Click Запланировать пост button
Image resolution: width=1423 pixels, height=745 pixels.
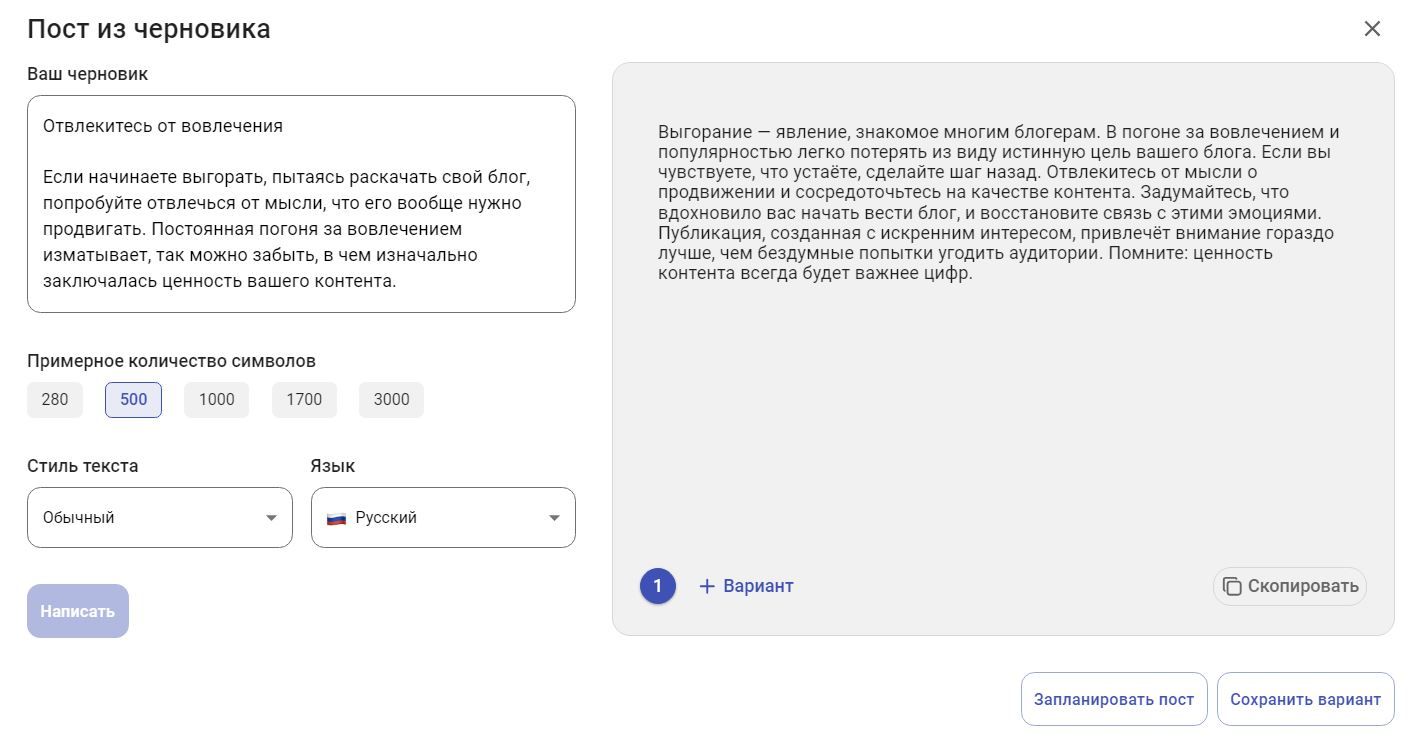1114,699
